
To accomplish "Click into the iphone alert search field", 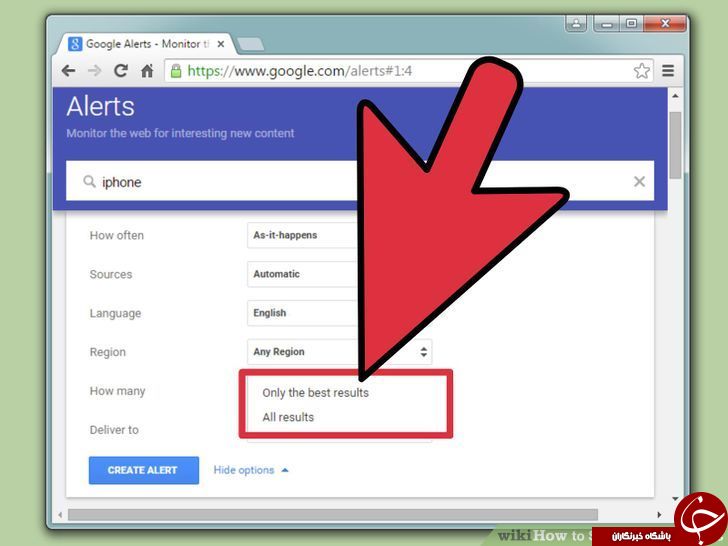I will (x=360, y=181).
